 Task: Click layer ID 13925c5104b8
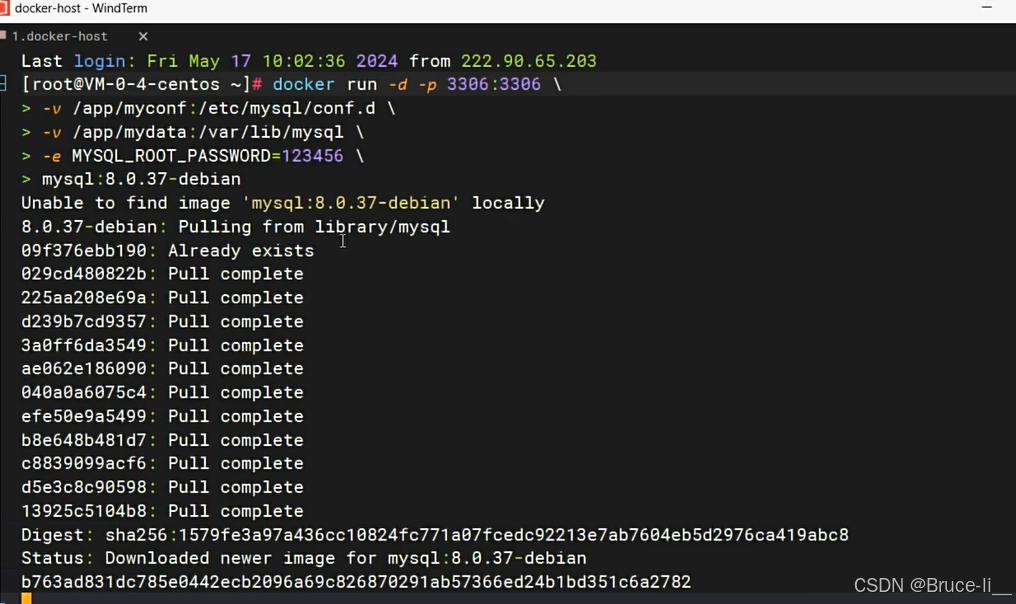click(84, 511)
